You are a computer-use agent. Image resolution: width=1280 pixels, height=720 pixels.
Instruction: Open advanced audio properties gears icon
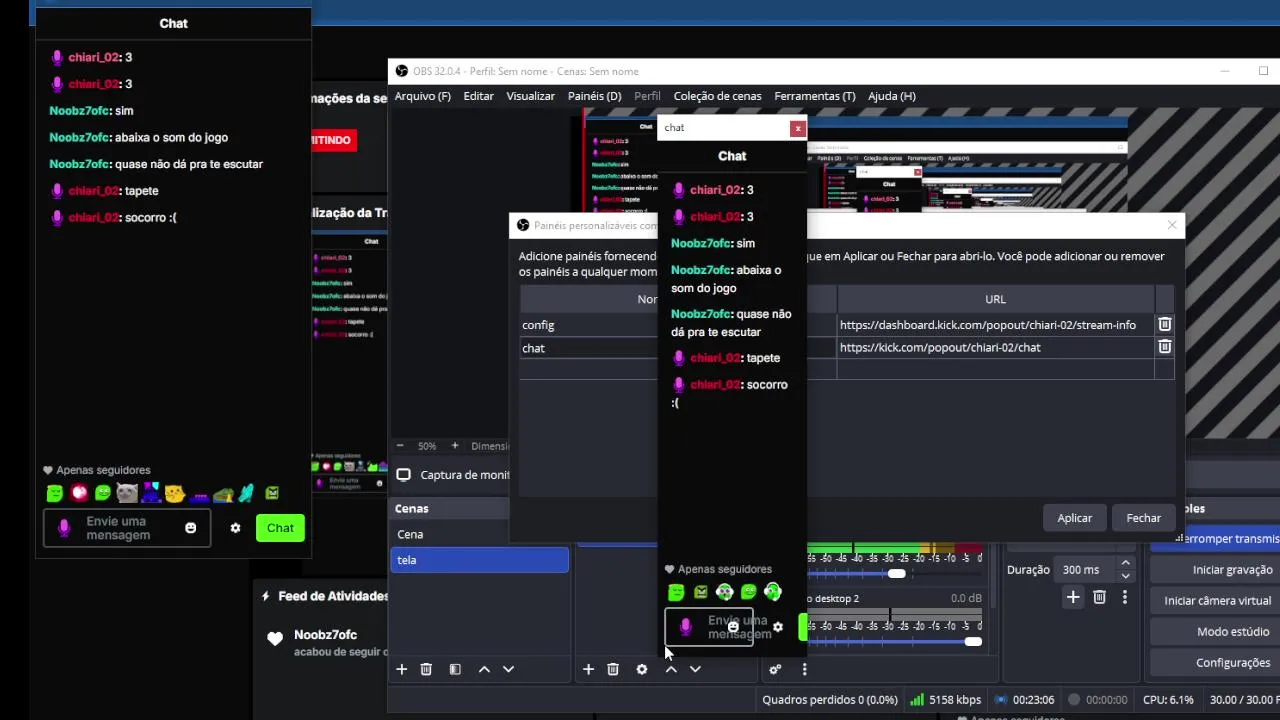click(x=775, y=669)
